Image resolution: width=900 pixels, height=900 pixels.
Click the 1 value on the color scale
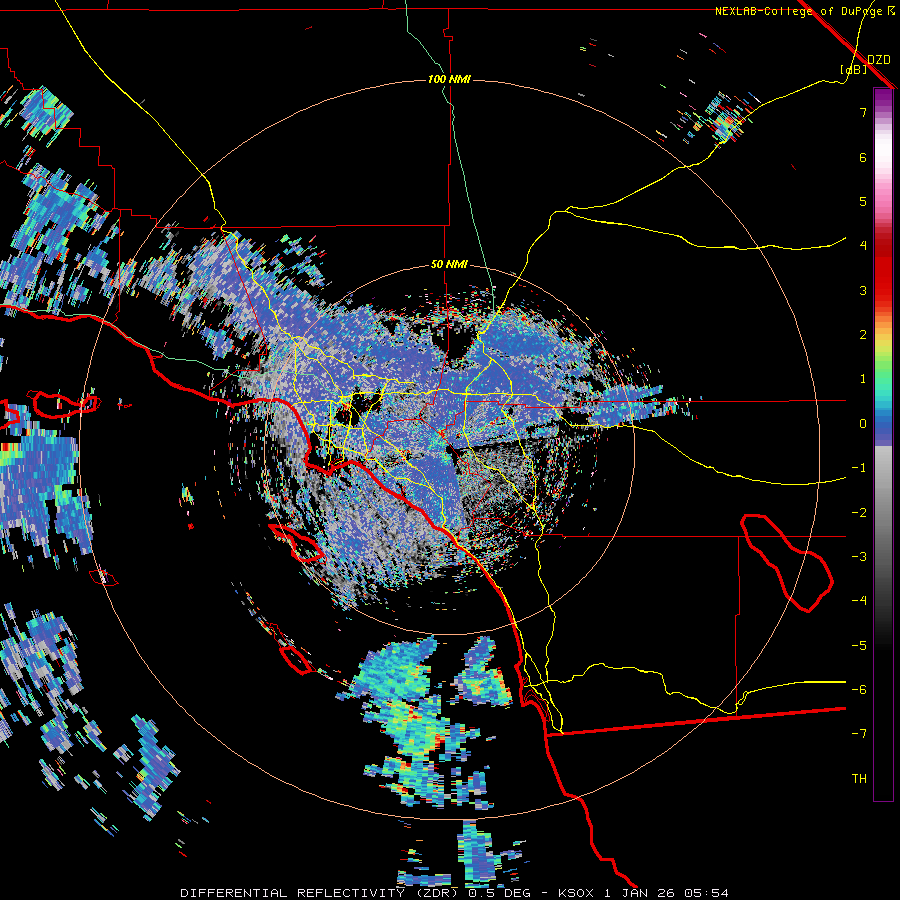pyautogui.click(x=863, y=379)
